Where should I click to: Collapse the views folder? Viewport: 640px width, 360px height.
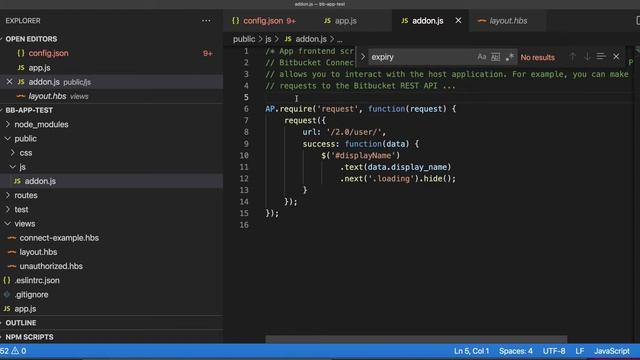(x=111, y=224)
